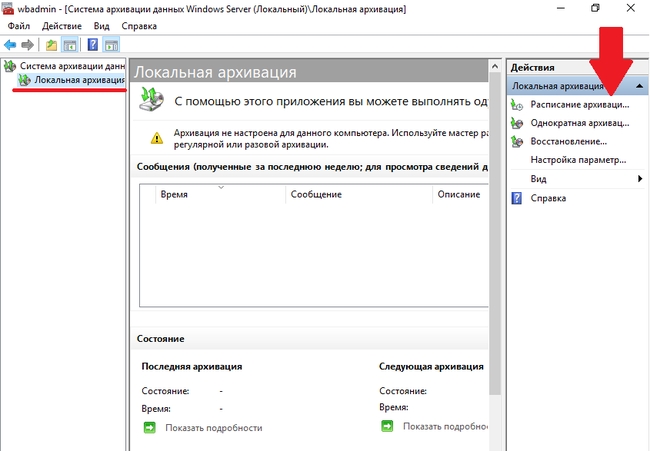The height and width of the screenshot is (451, 650).
Task: Click the wbadmin app icon in title bar
Action: pos(7,8)
